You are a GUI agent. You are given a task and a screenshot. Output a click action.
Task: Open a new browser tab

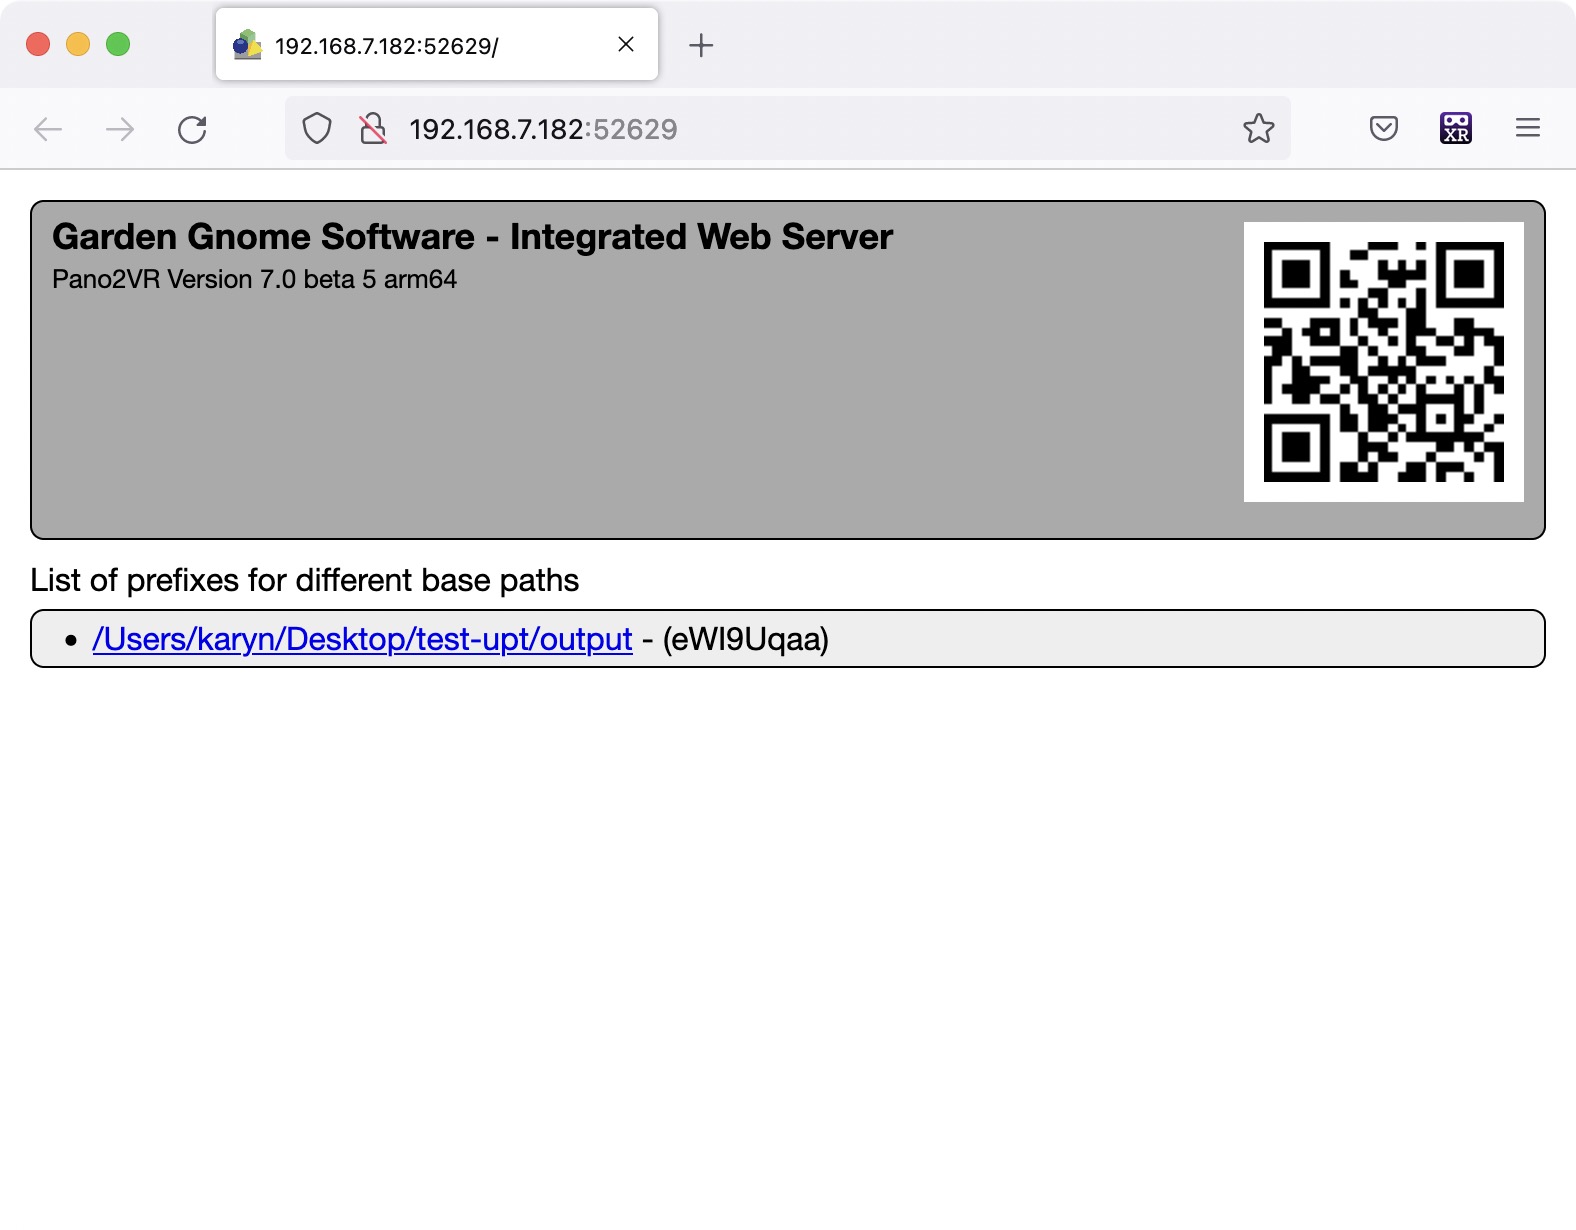[701, 45]
